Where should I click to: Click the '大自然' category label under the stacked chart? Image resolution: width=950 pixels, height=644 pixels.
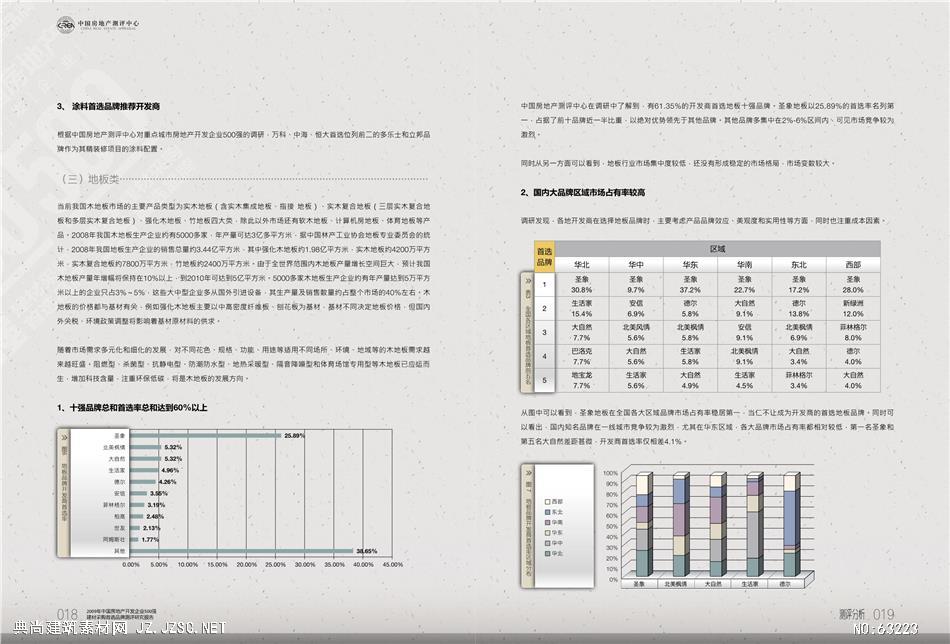tap(713, 584)
